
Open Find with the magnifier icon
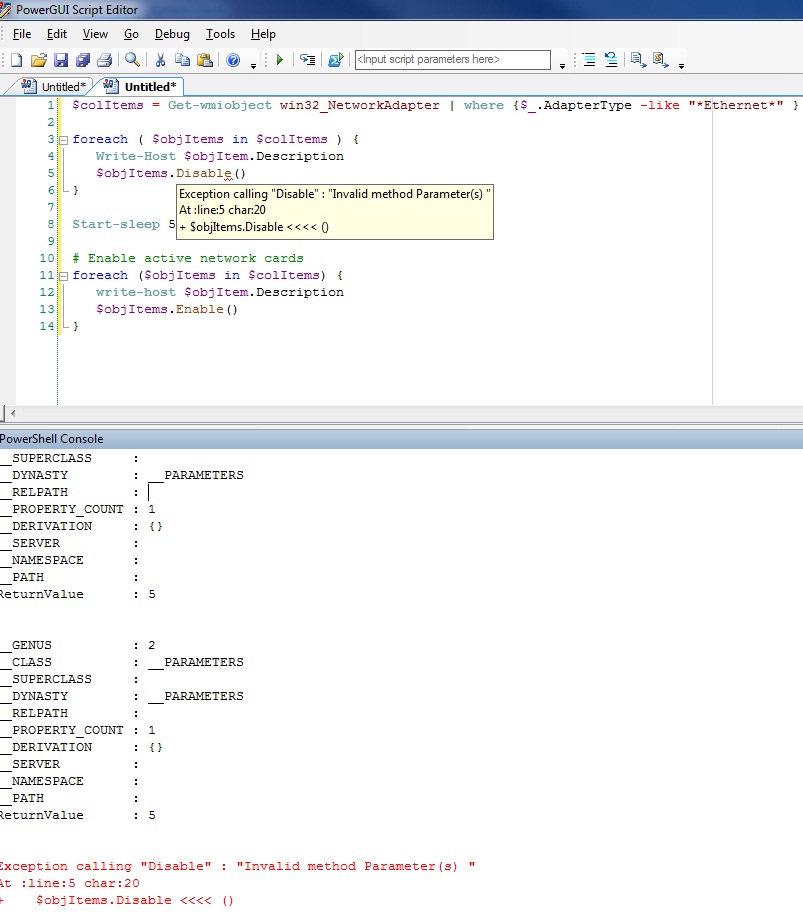pyautogui.click(x=132, y=59)
